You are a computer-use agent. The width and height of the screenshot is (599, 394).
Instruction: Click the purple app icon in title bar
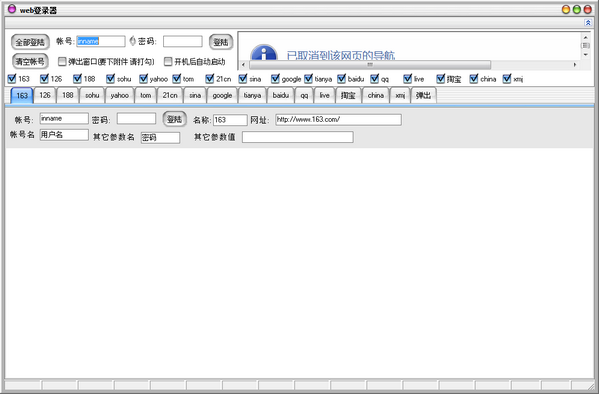[12, 9]
